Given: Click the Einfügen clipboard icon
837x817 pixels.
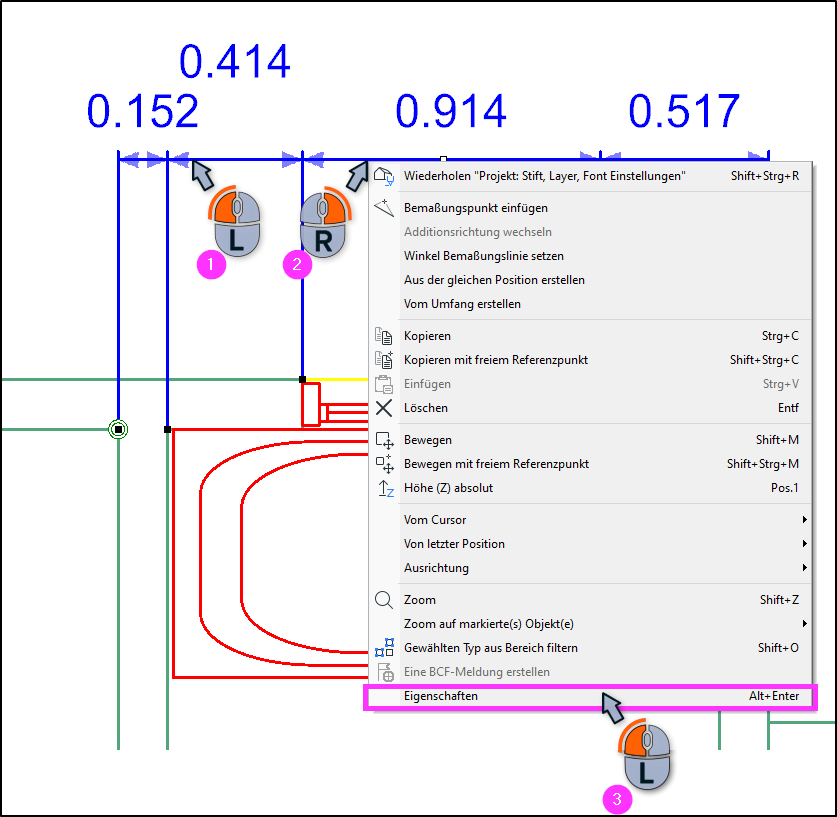Looking at the screenshot, I should (x=384, y=384).
